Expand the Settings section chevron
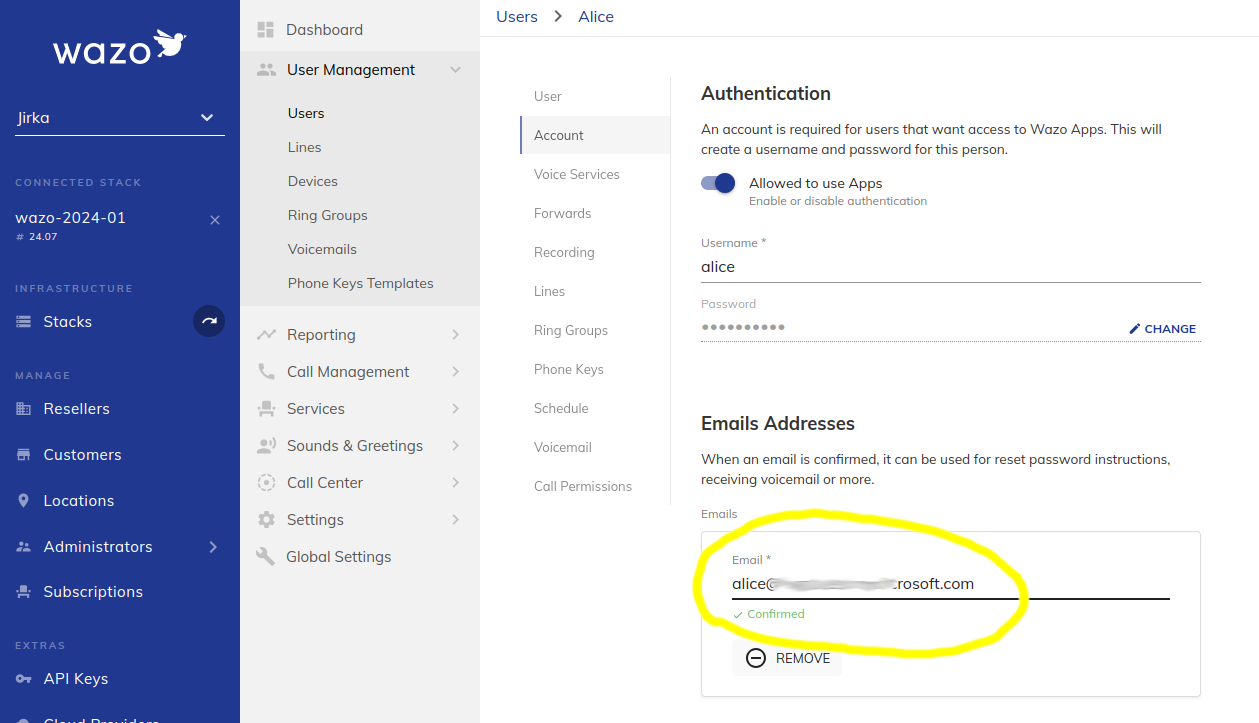Image resolution: width=1259 pixels, height=723 pixels. tap(456, 520)
